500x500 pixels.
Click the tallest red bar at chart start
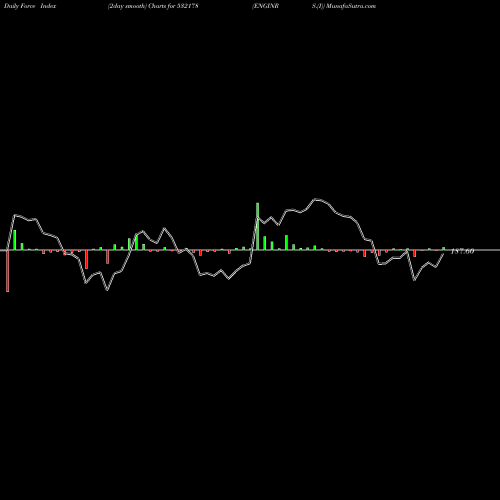[8, 271]
